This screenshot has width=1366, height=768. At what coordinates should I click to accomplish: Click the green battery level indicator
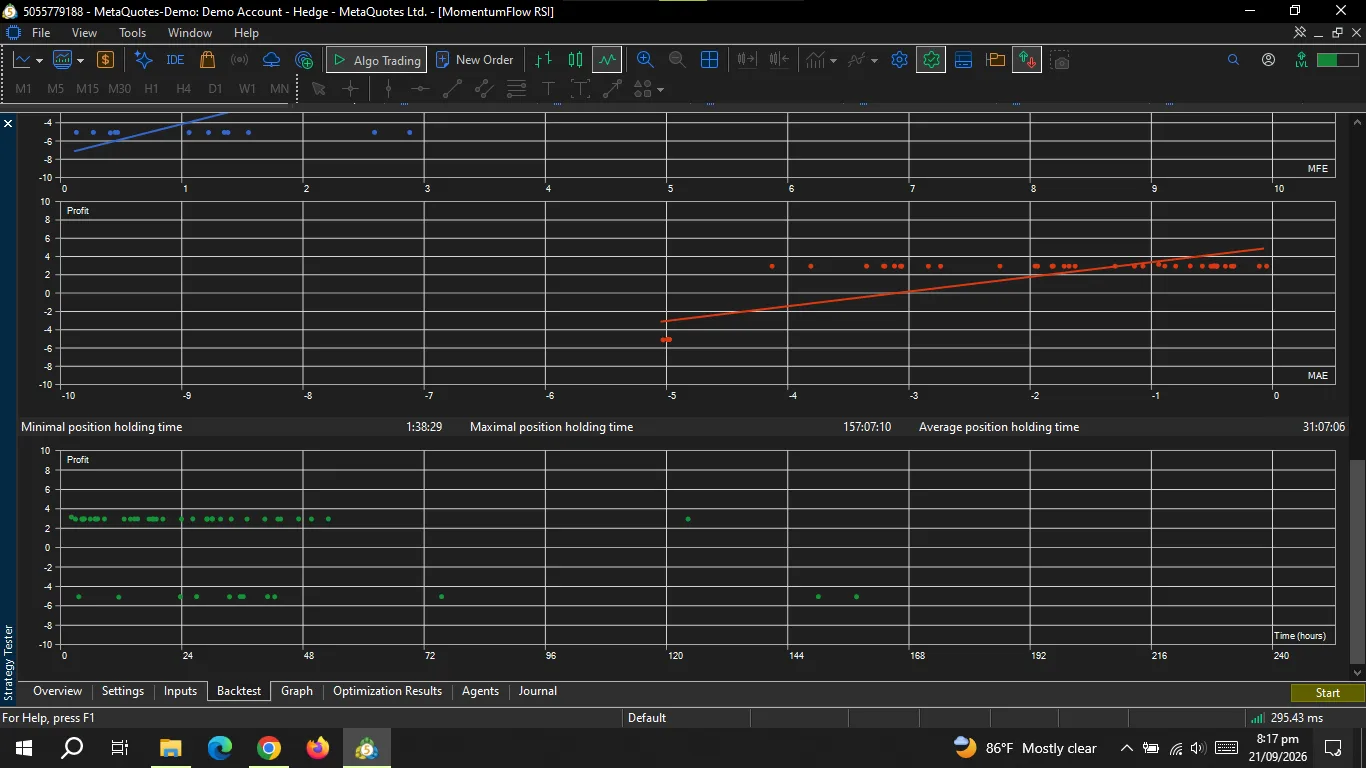pyautogui.click(x=1336, y=60)
